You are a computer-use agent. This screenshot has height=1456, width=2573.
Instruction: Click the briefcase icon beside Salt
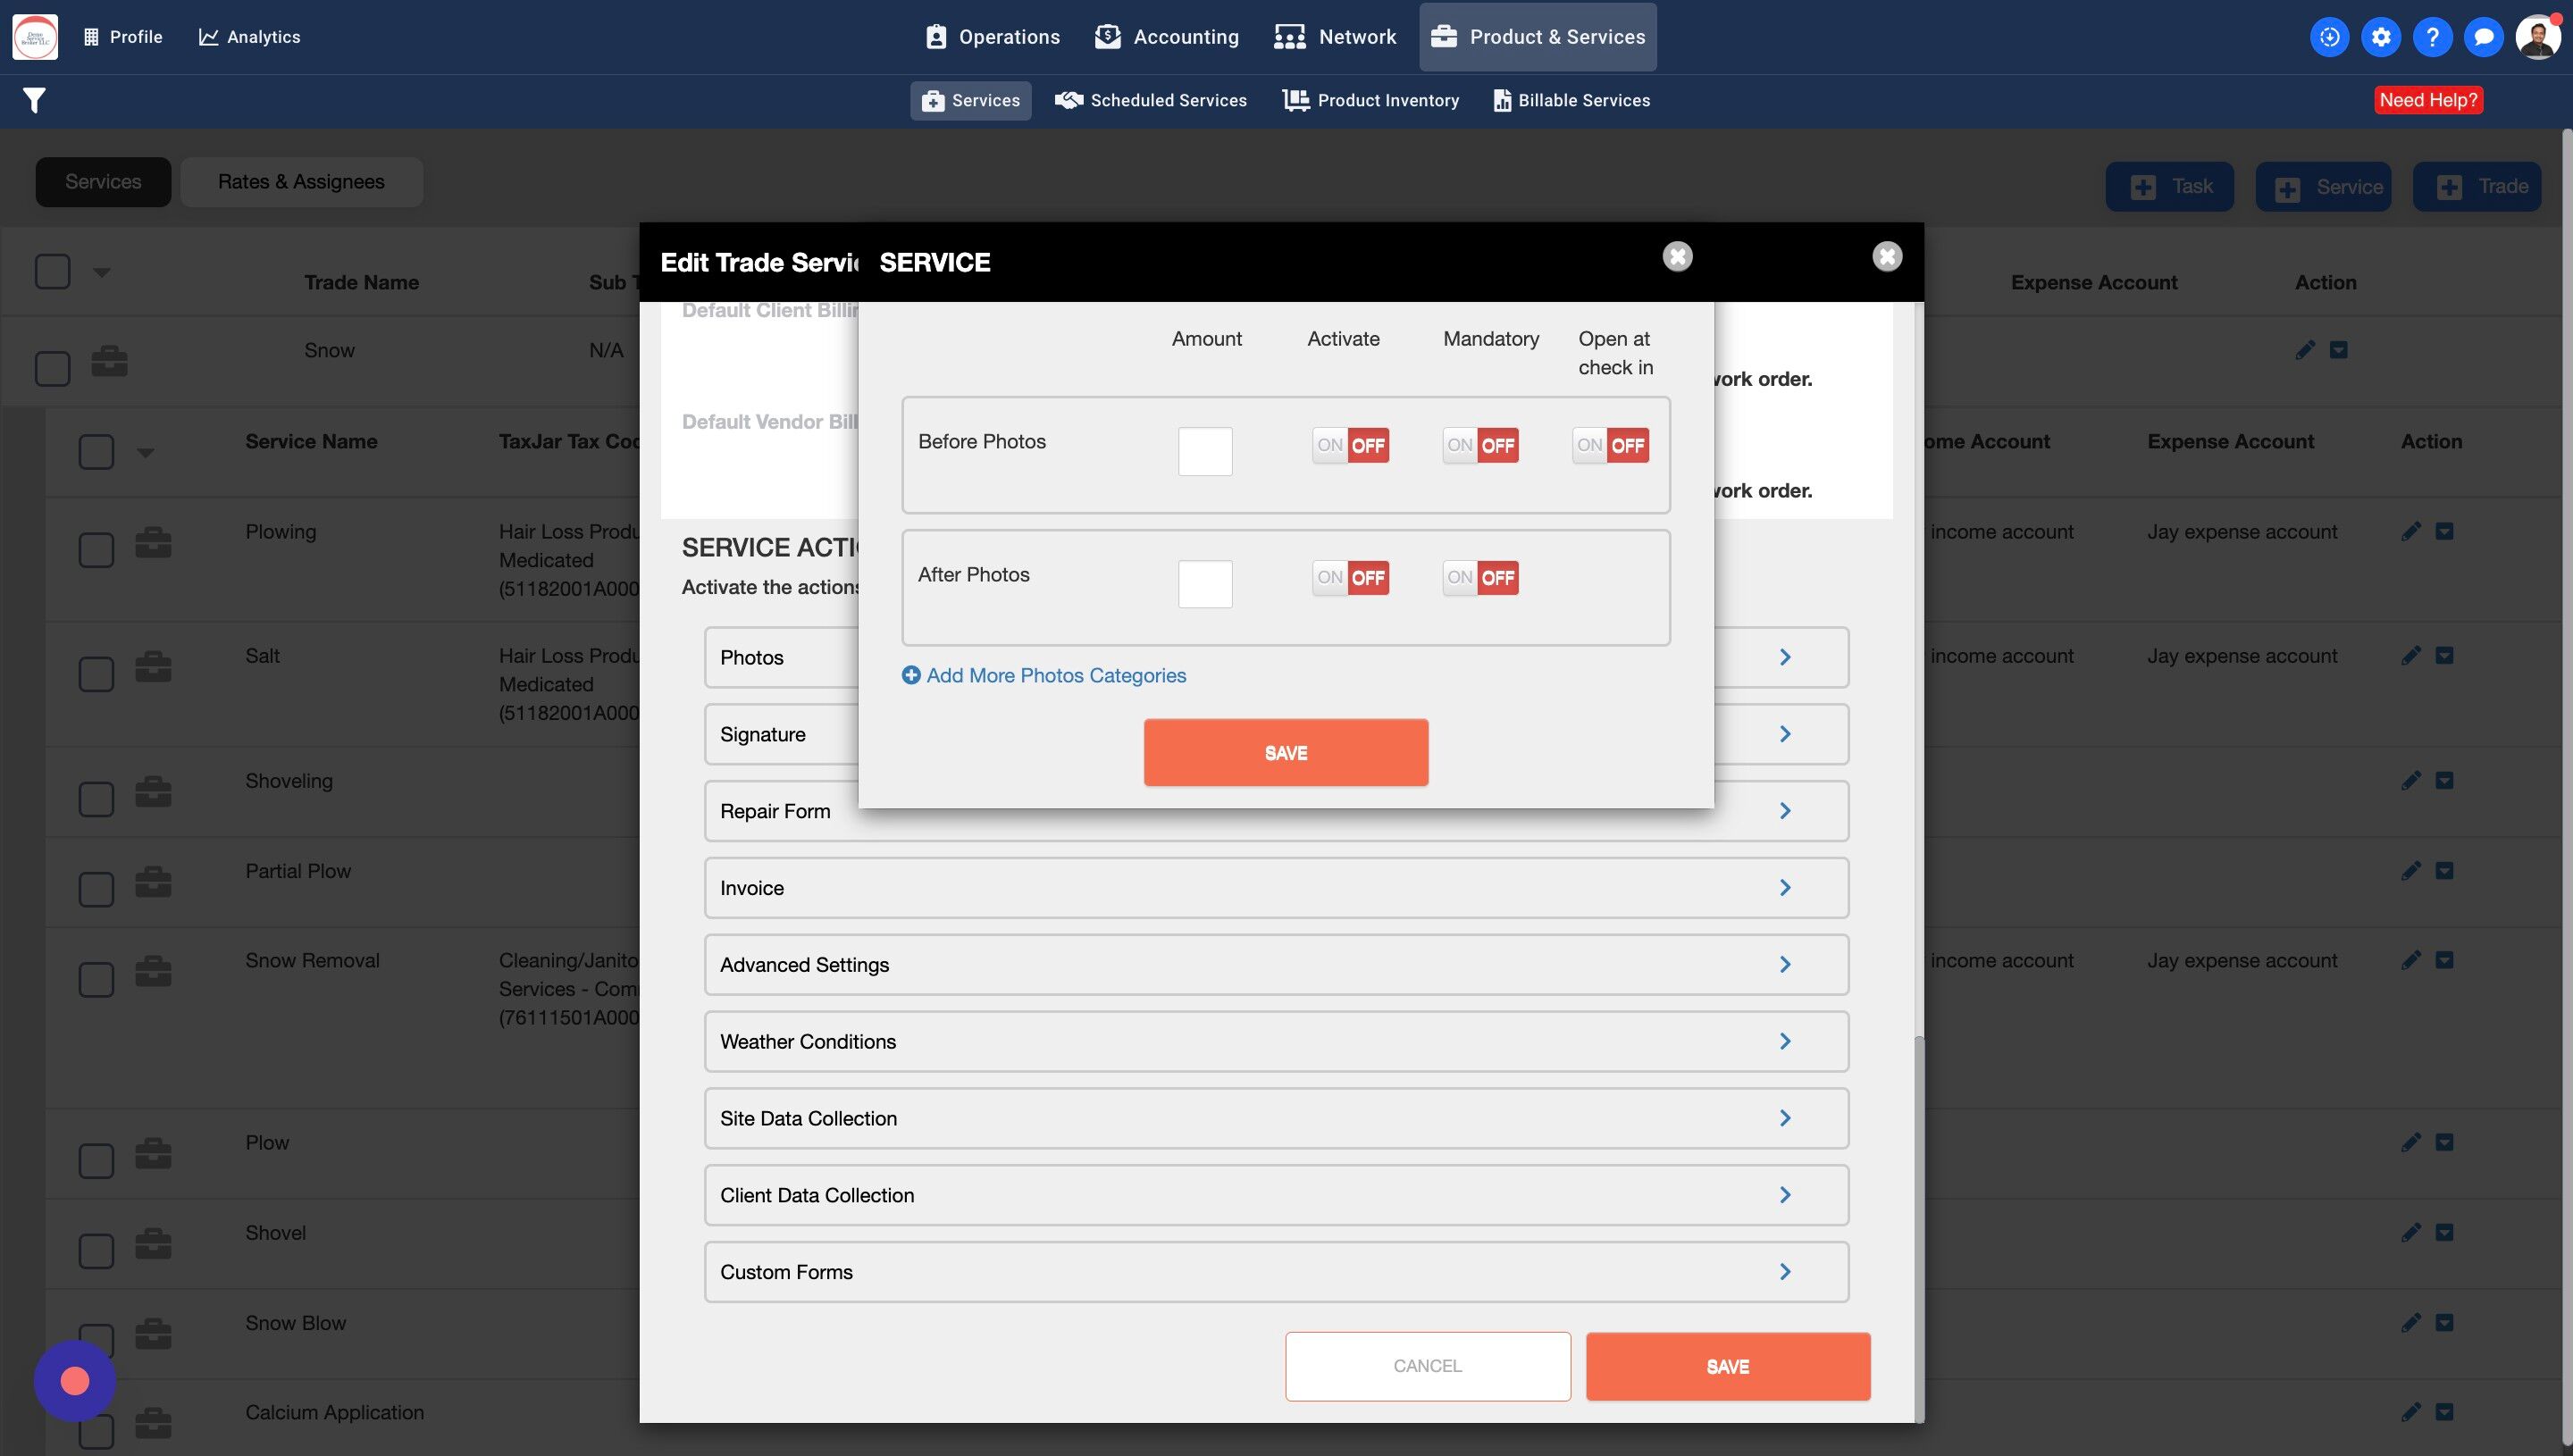tap(153, 666)
